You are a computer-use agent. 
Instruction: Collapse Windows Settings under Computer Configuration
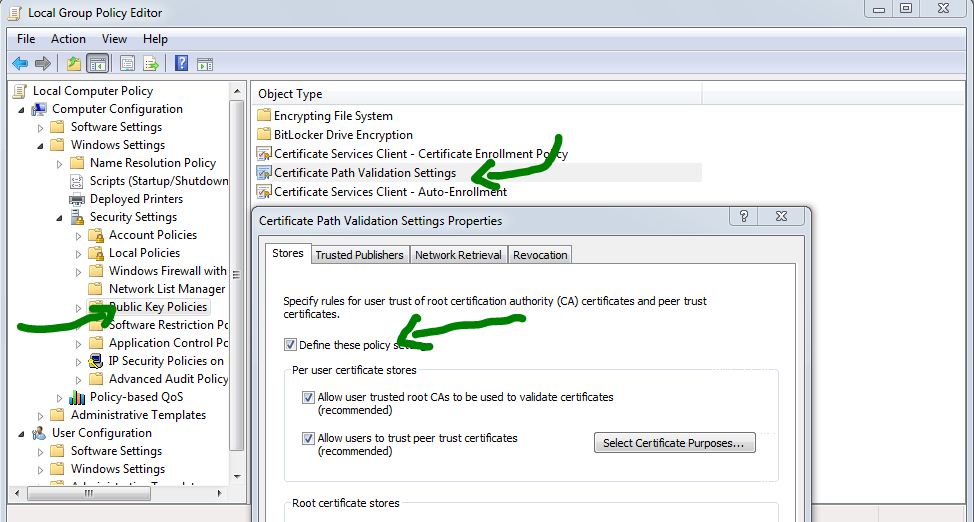coord(40,145)
